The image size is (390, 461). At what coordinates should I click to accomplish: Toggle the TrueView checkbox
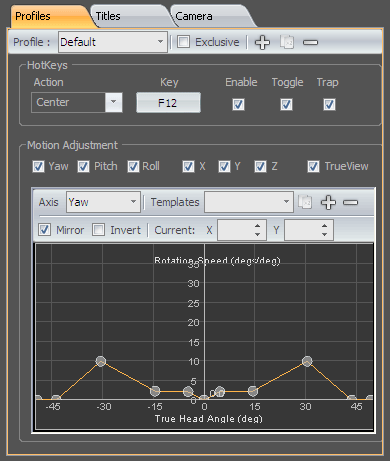[x=313, y=166]
